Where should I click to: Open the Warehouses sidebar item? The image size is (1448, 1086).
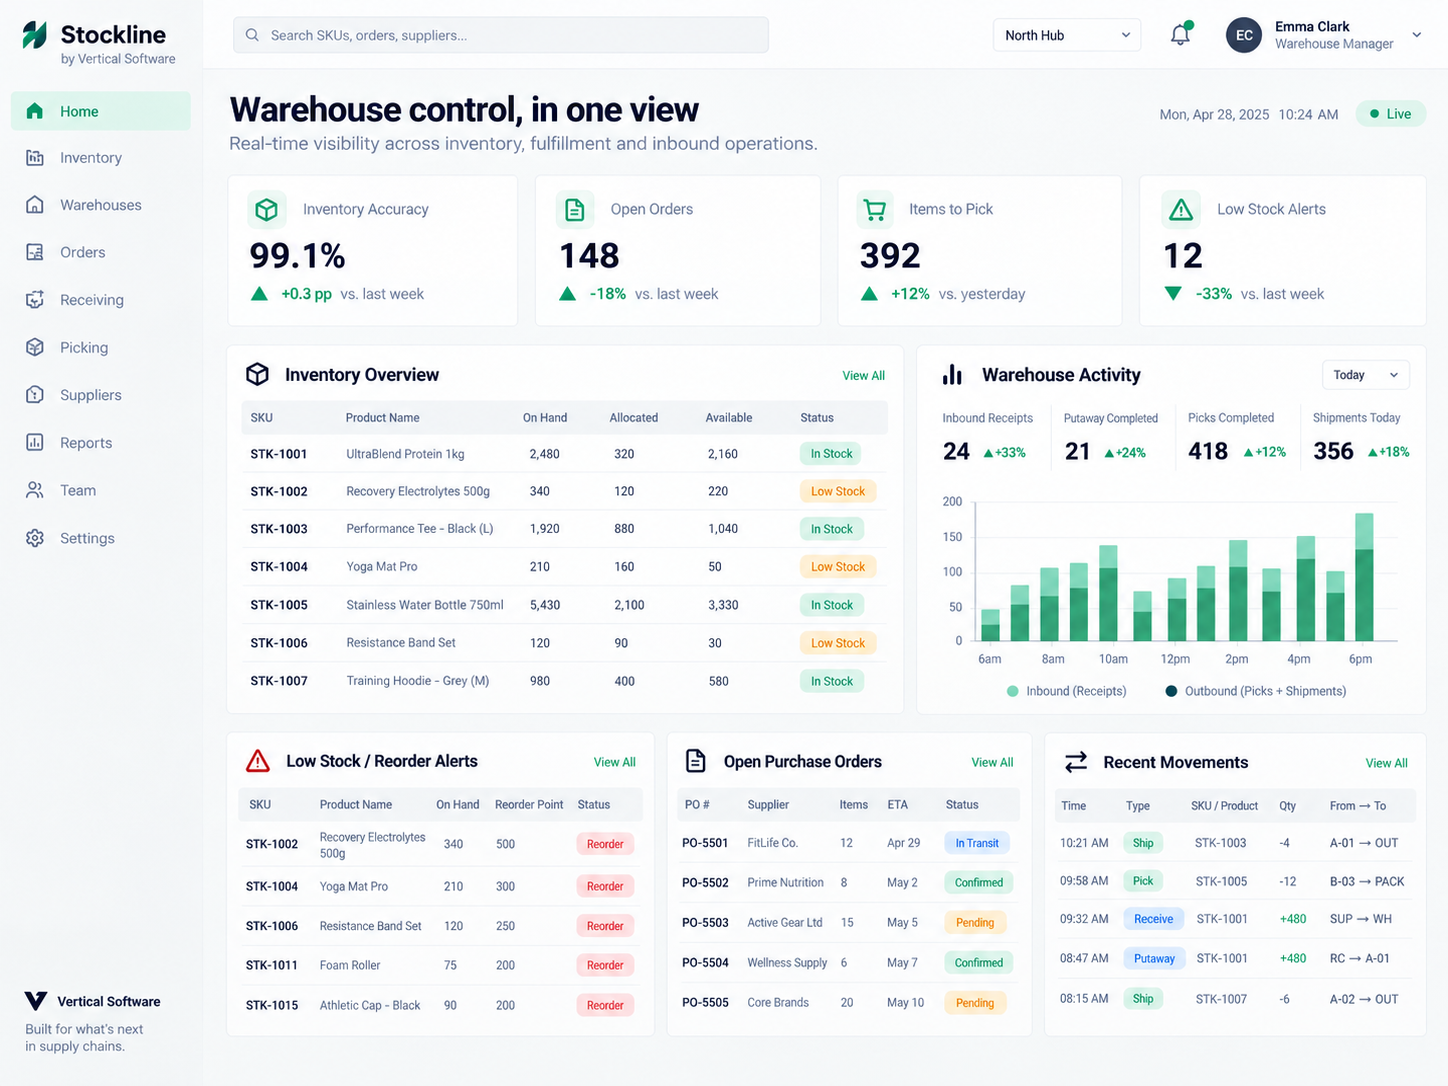(x=101, y=205)
